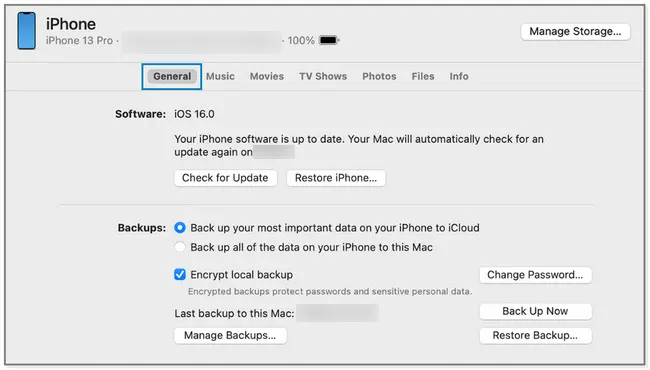Open the Music tab
The width and height of the screenshot is (650, 370).
pyautogui.click(x=220, y=76)
